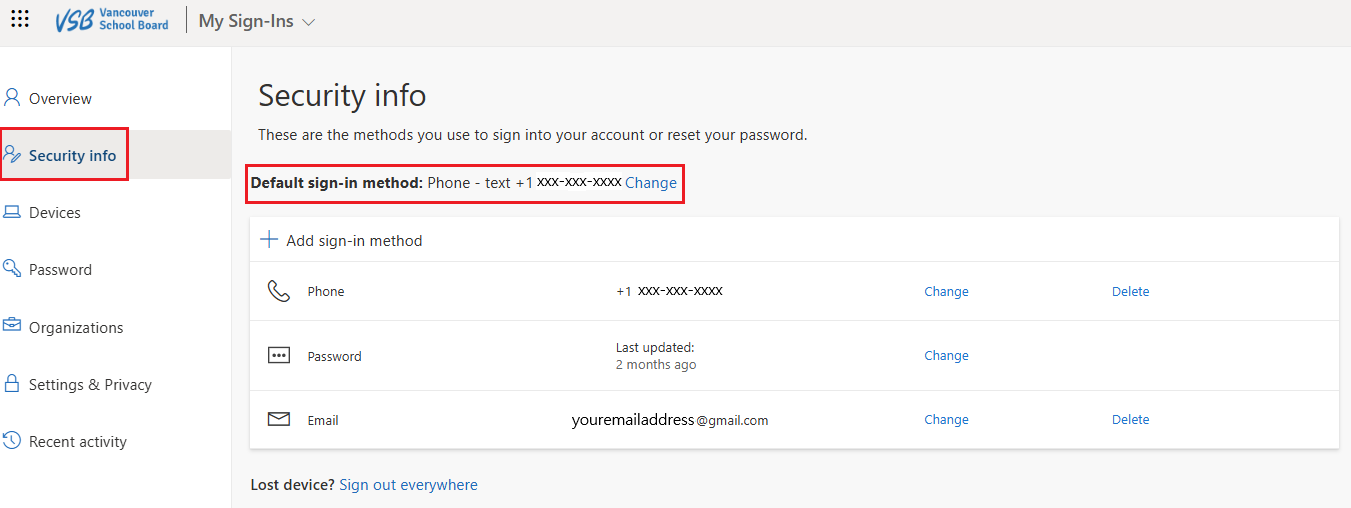
Task: Click the Recent activity clock icon
Action: [12, 440]
